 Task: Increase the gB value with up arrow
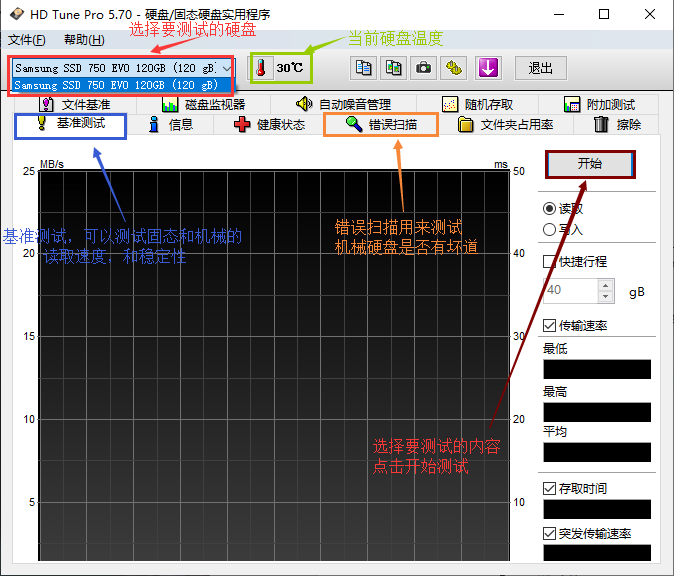click(606, 285)
